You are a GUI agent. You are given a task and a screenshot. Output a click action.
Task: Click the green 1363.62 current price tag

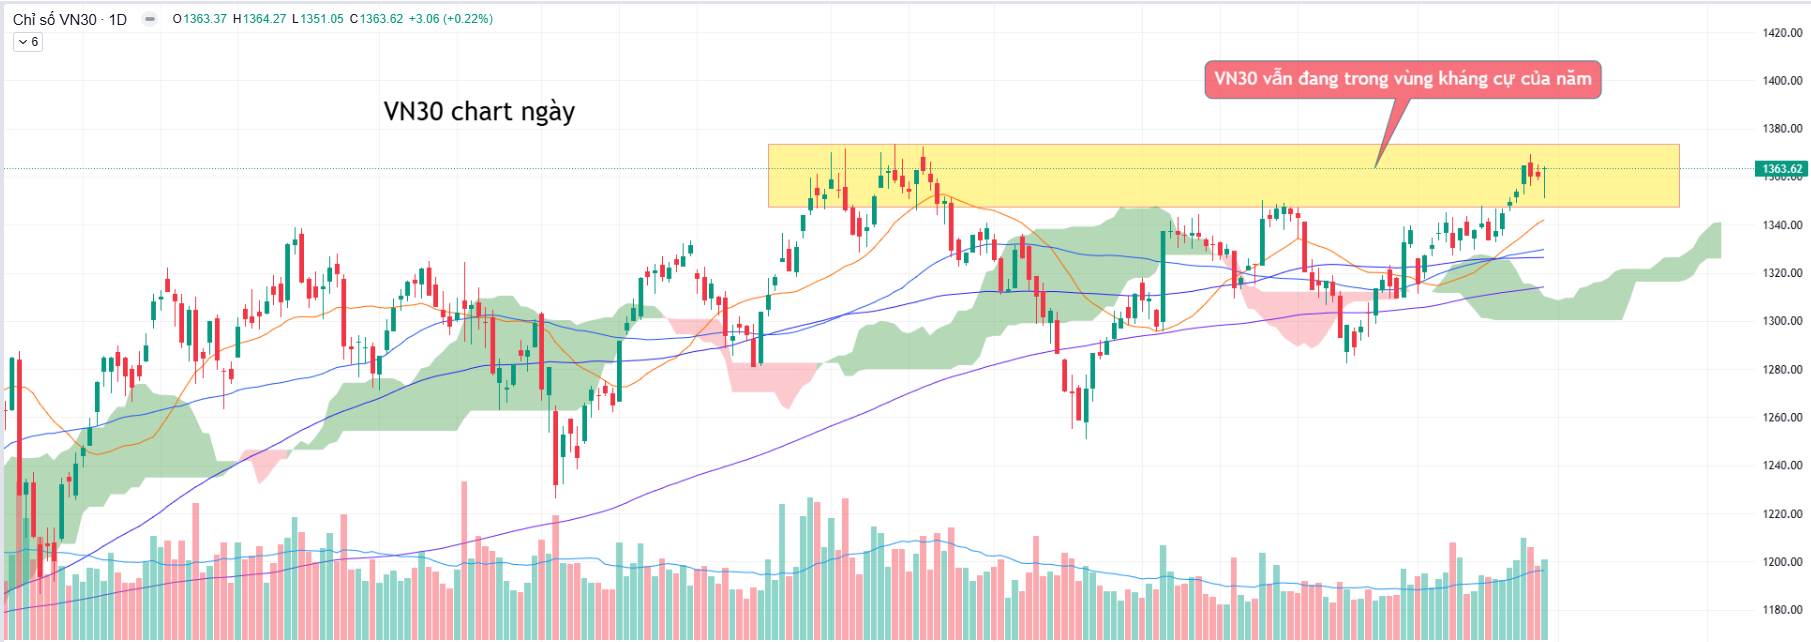pos(1781,169)
